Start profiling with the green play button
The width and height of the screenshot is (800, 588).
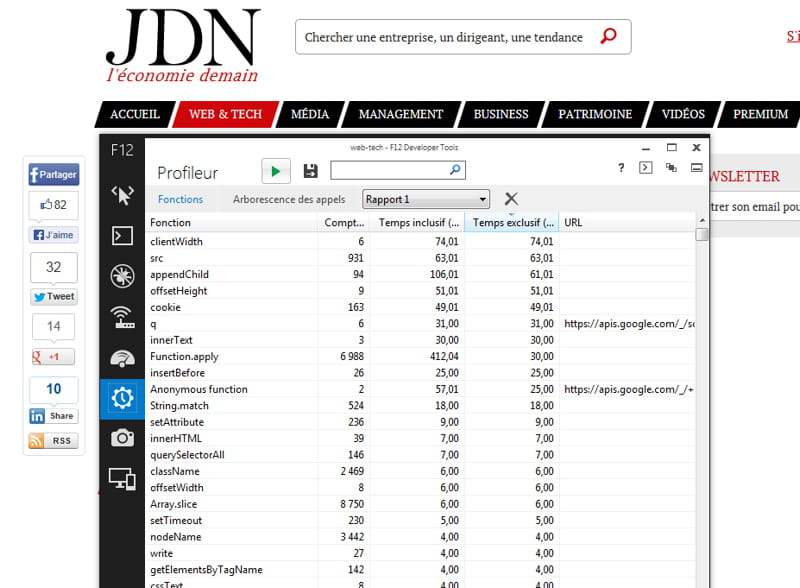coord(276,171)
